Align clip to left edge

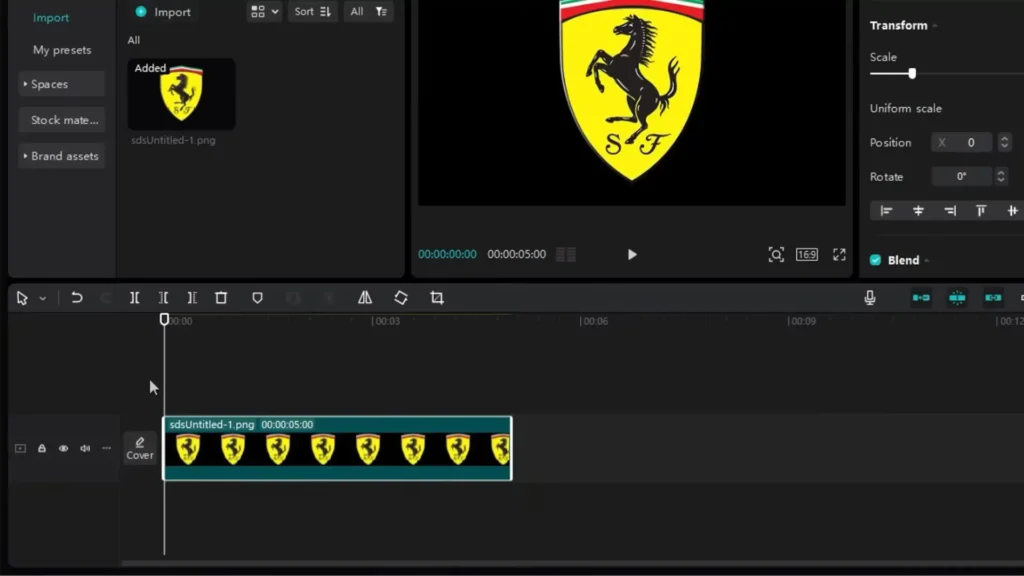886,211
